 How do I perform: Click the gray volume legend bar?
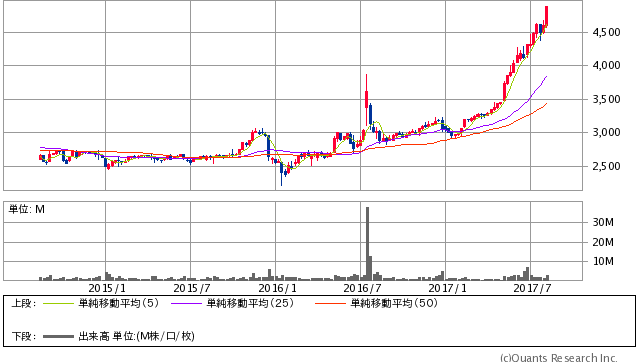(58, 336)
